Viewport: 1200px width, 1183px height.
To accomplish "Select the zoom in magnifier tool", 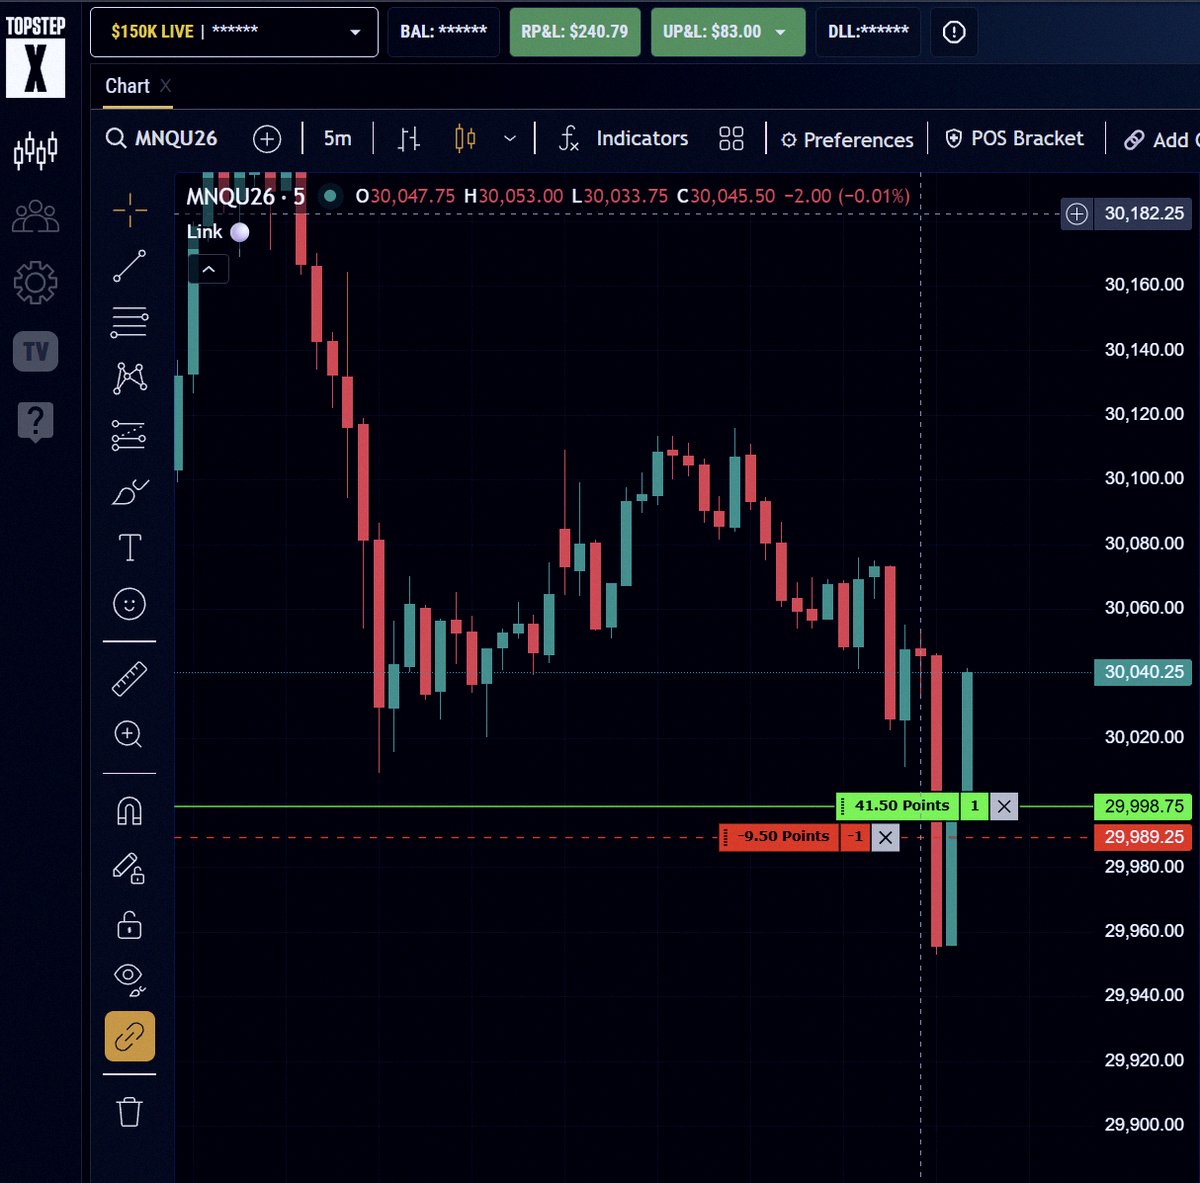I will pos(129,735).
